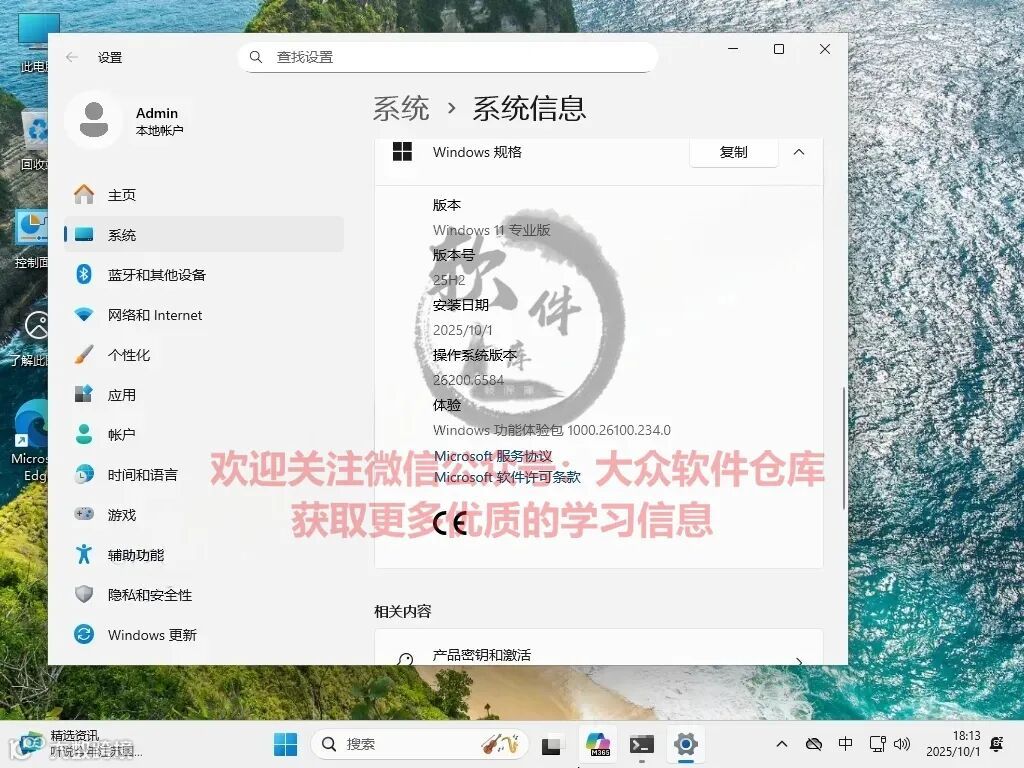Screen dimensions: 1024x768
Task: Open Microsoft 软件许可条款 link
Action: pyautogui.click(x=507, y=477)
